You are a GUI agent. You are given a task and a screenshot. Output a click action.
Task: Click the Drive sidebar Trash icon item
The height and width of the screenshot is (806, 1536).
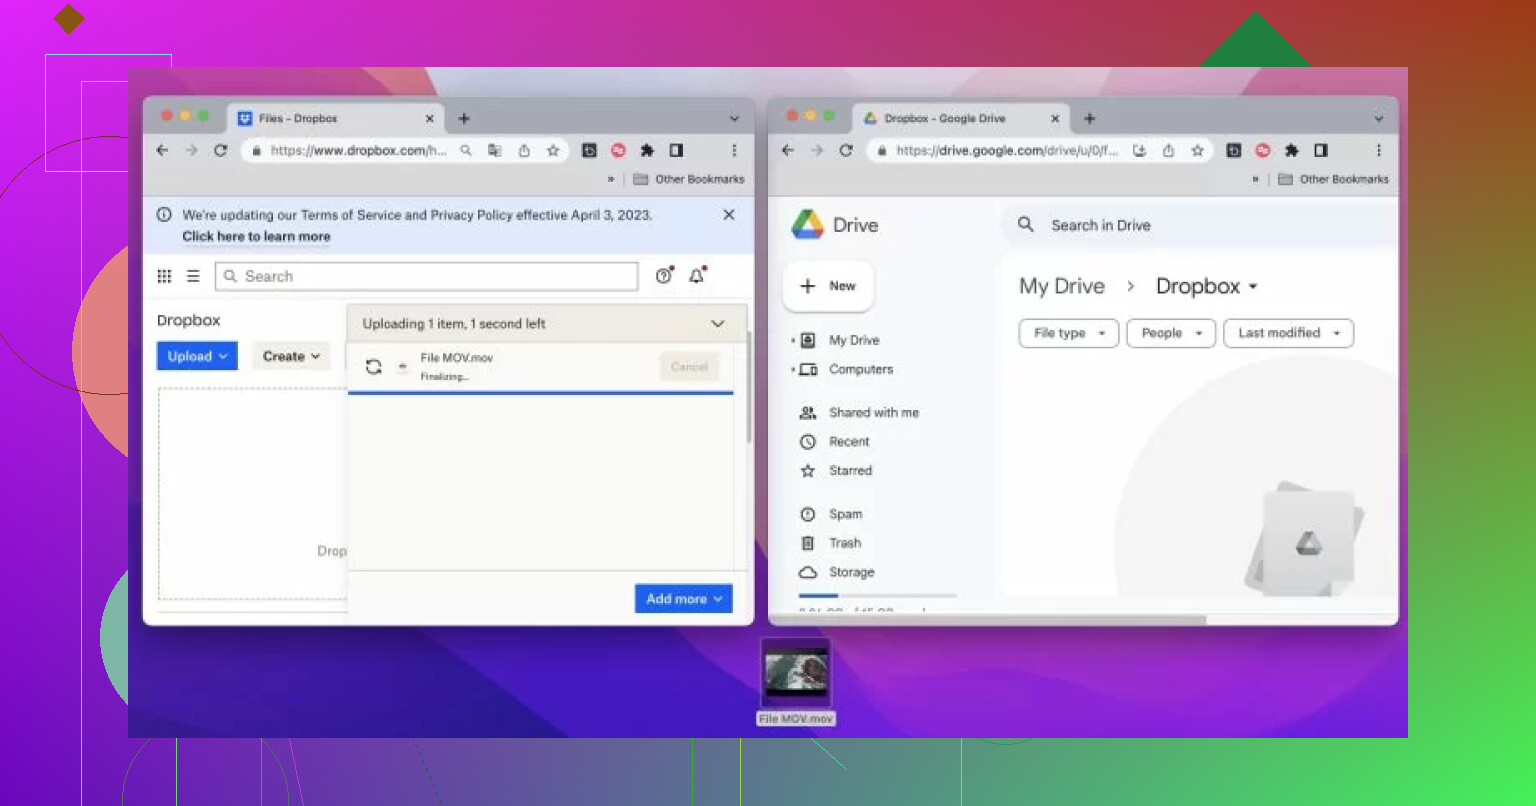coord(808,543)
